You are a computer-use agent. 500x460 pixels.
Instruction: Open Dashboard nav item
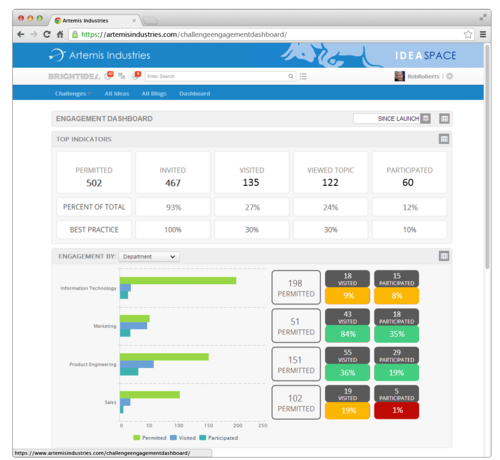click(195, 94)
